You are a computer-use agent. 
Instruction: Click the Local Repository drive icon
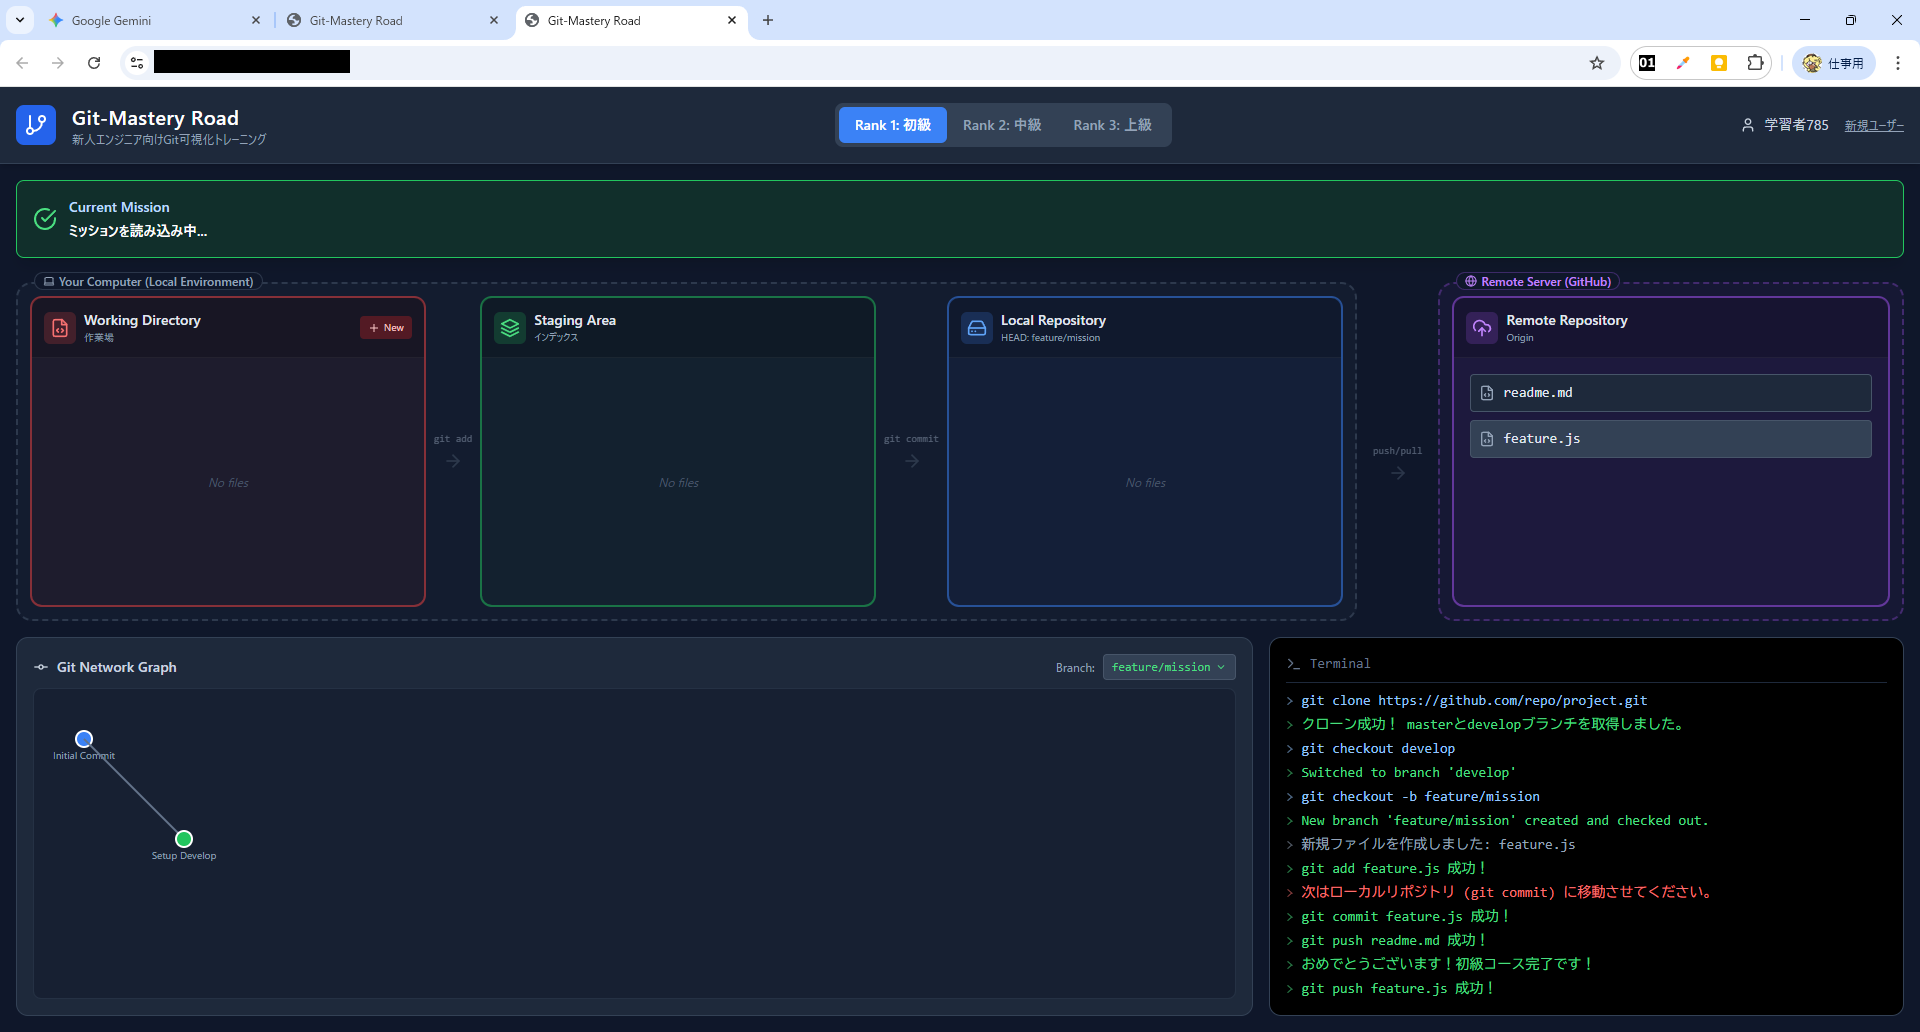pos(977,328)
